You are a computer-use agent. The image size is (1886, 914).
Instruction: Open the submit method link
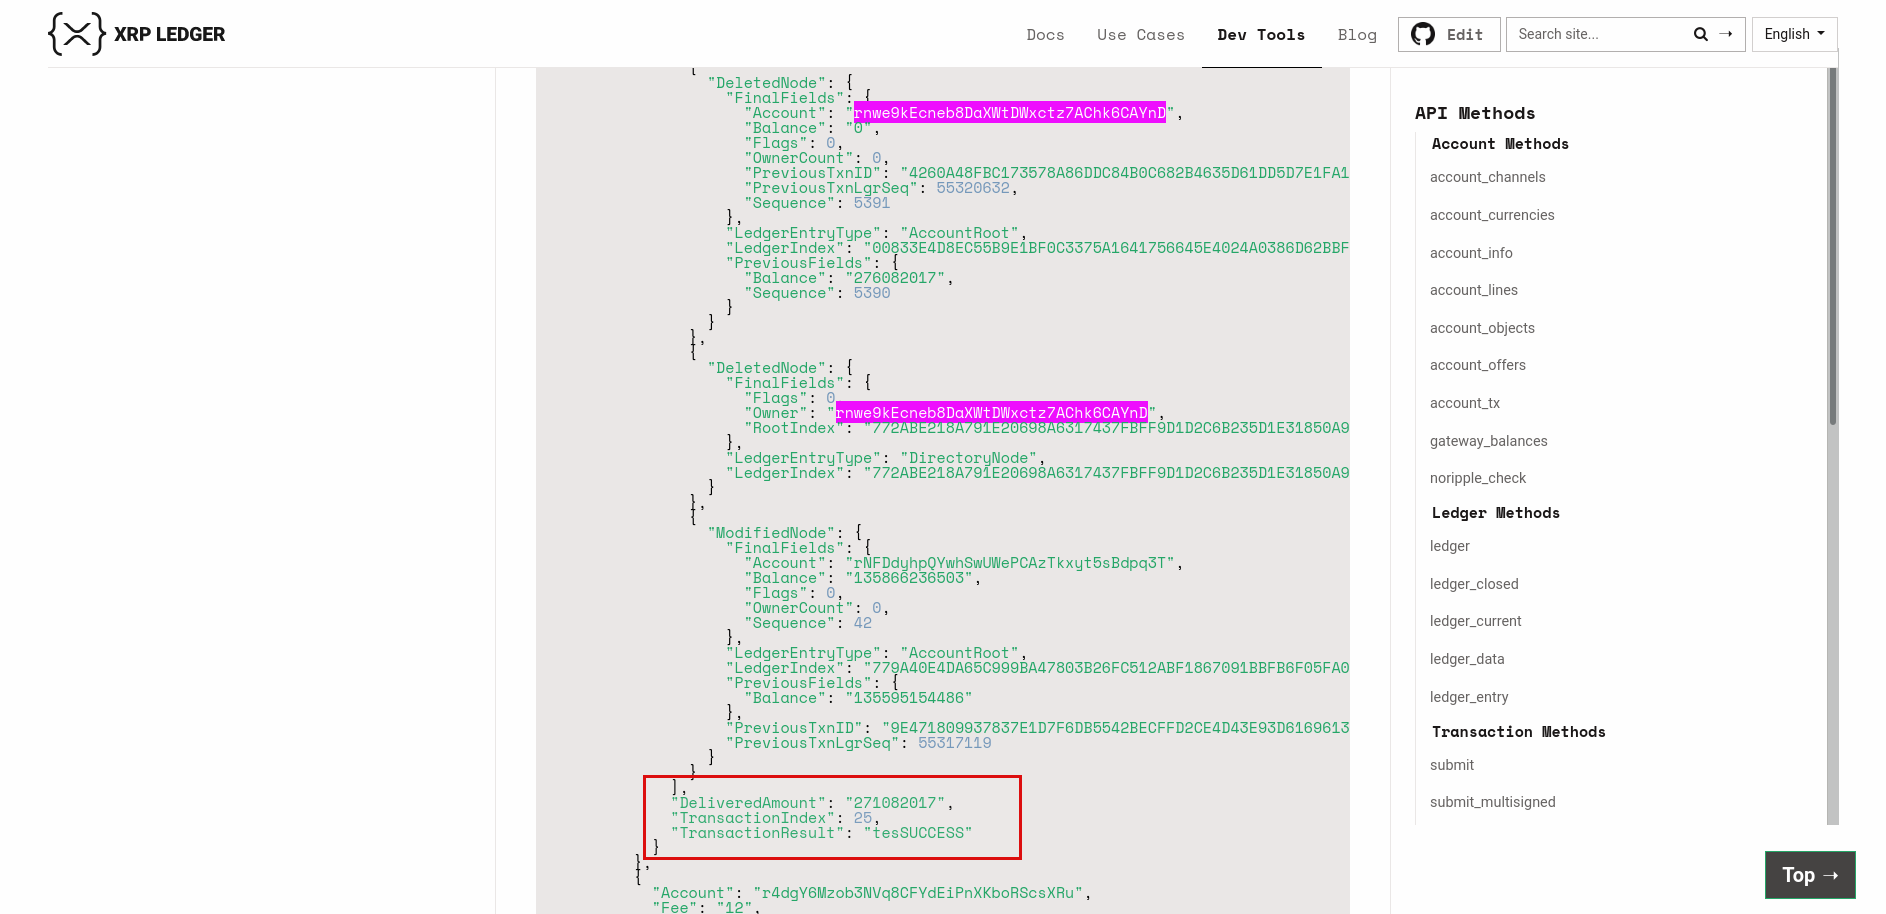click(x=1452, y=765)
